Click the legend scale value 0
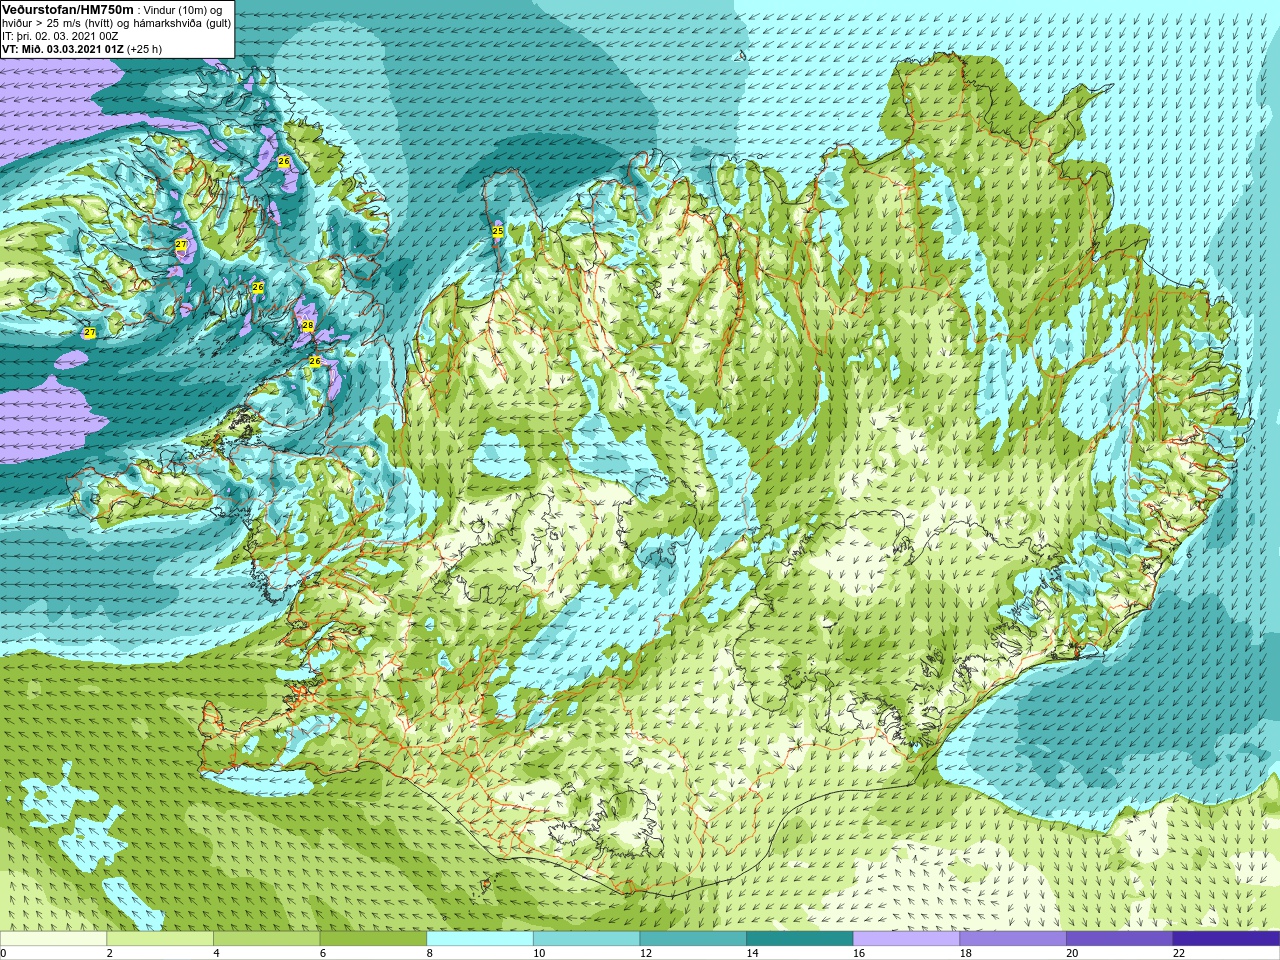This screenshot has height=960, width=1280. (x=4, y=953)
